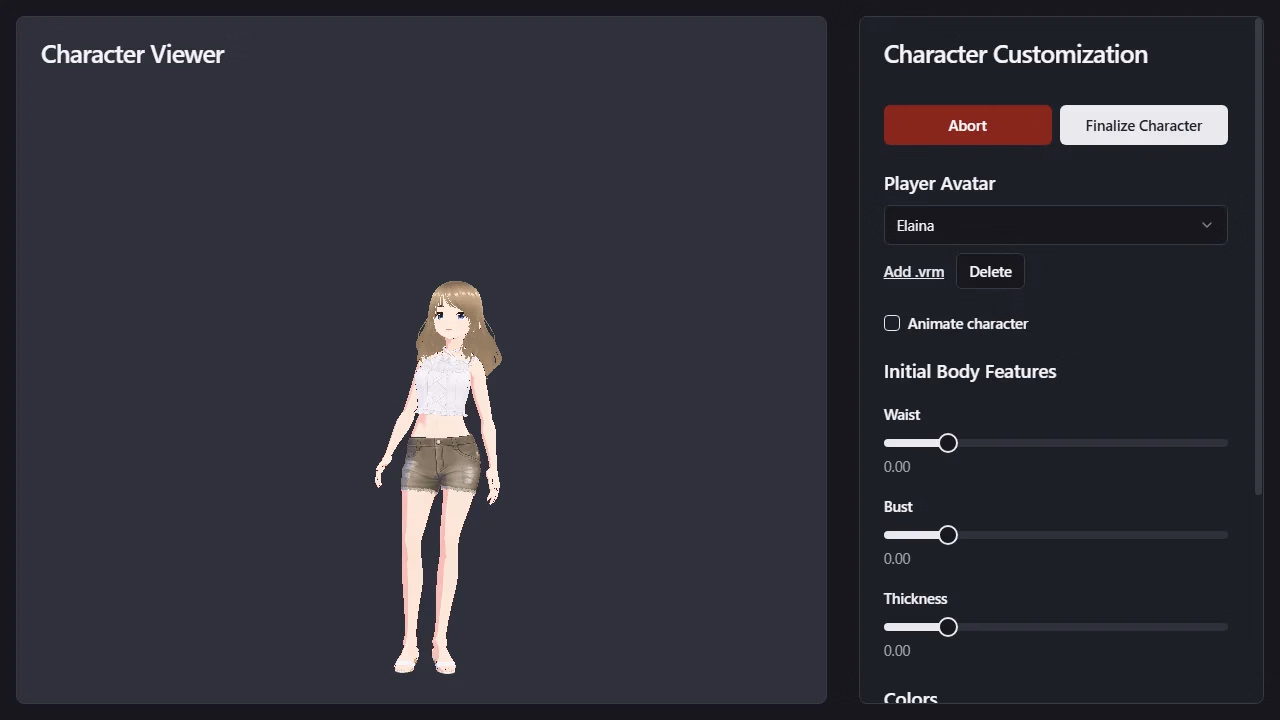Click the far right end of the Waist track
The image size is (1280, 720).
1224,443
